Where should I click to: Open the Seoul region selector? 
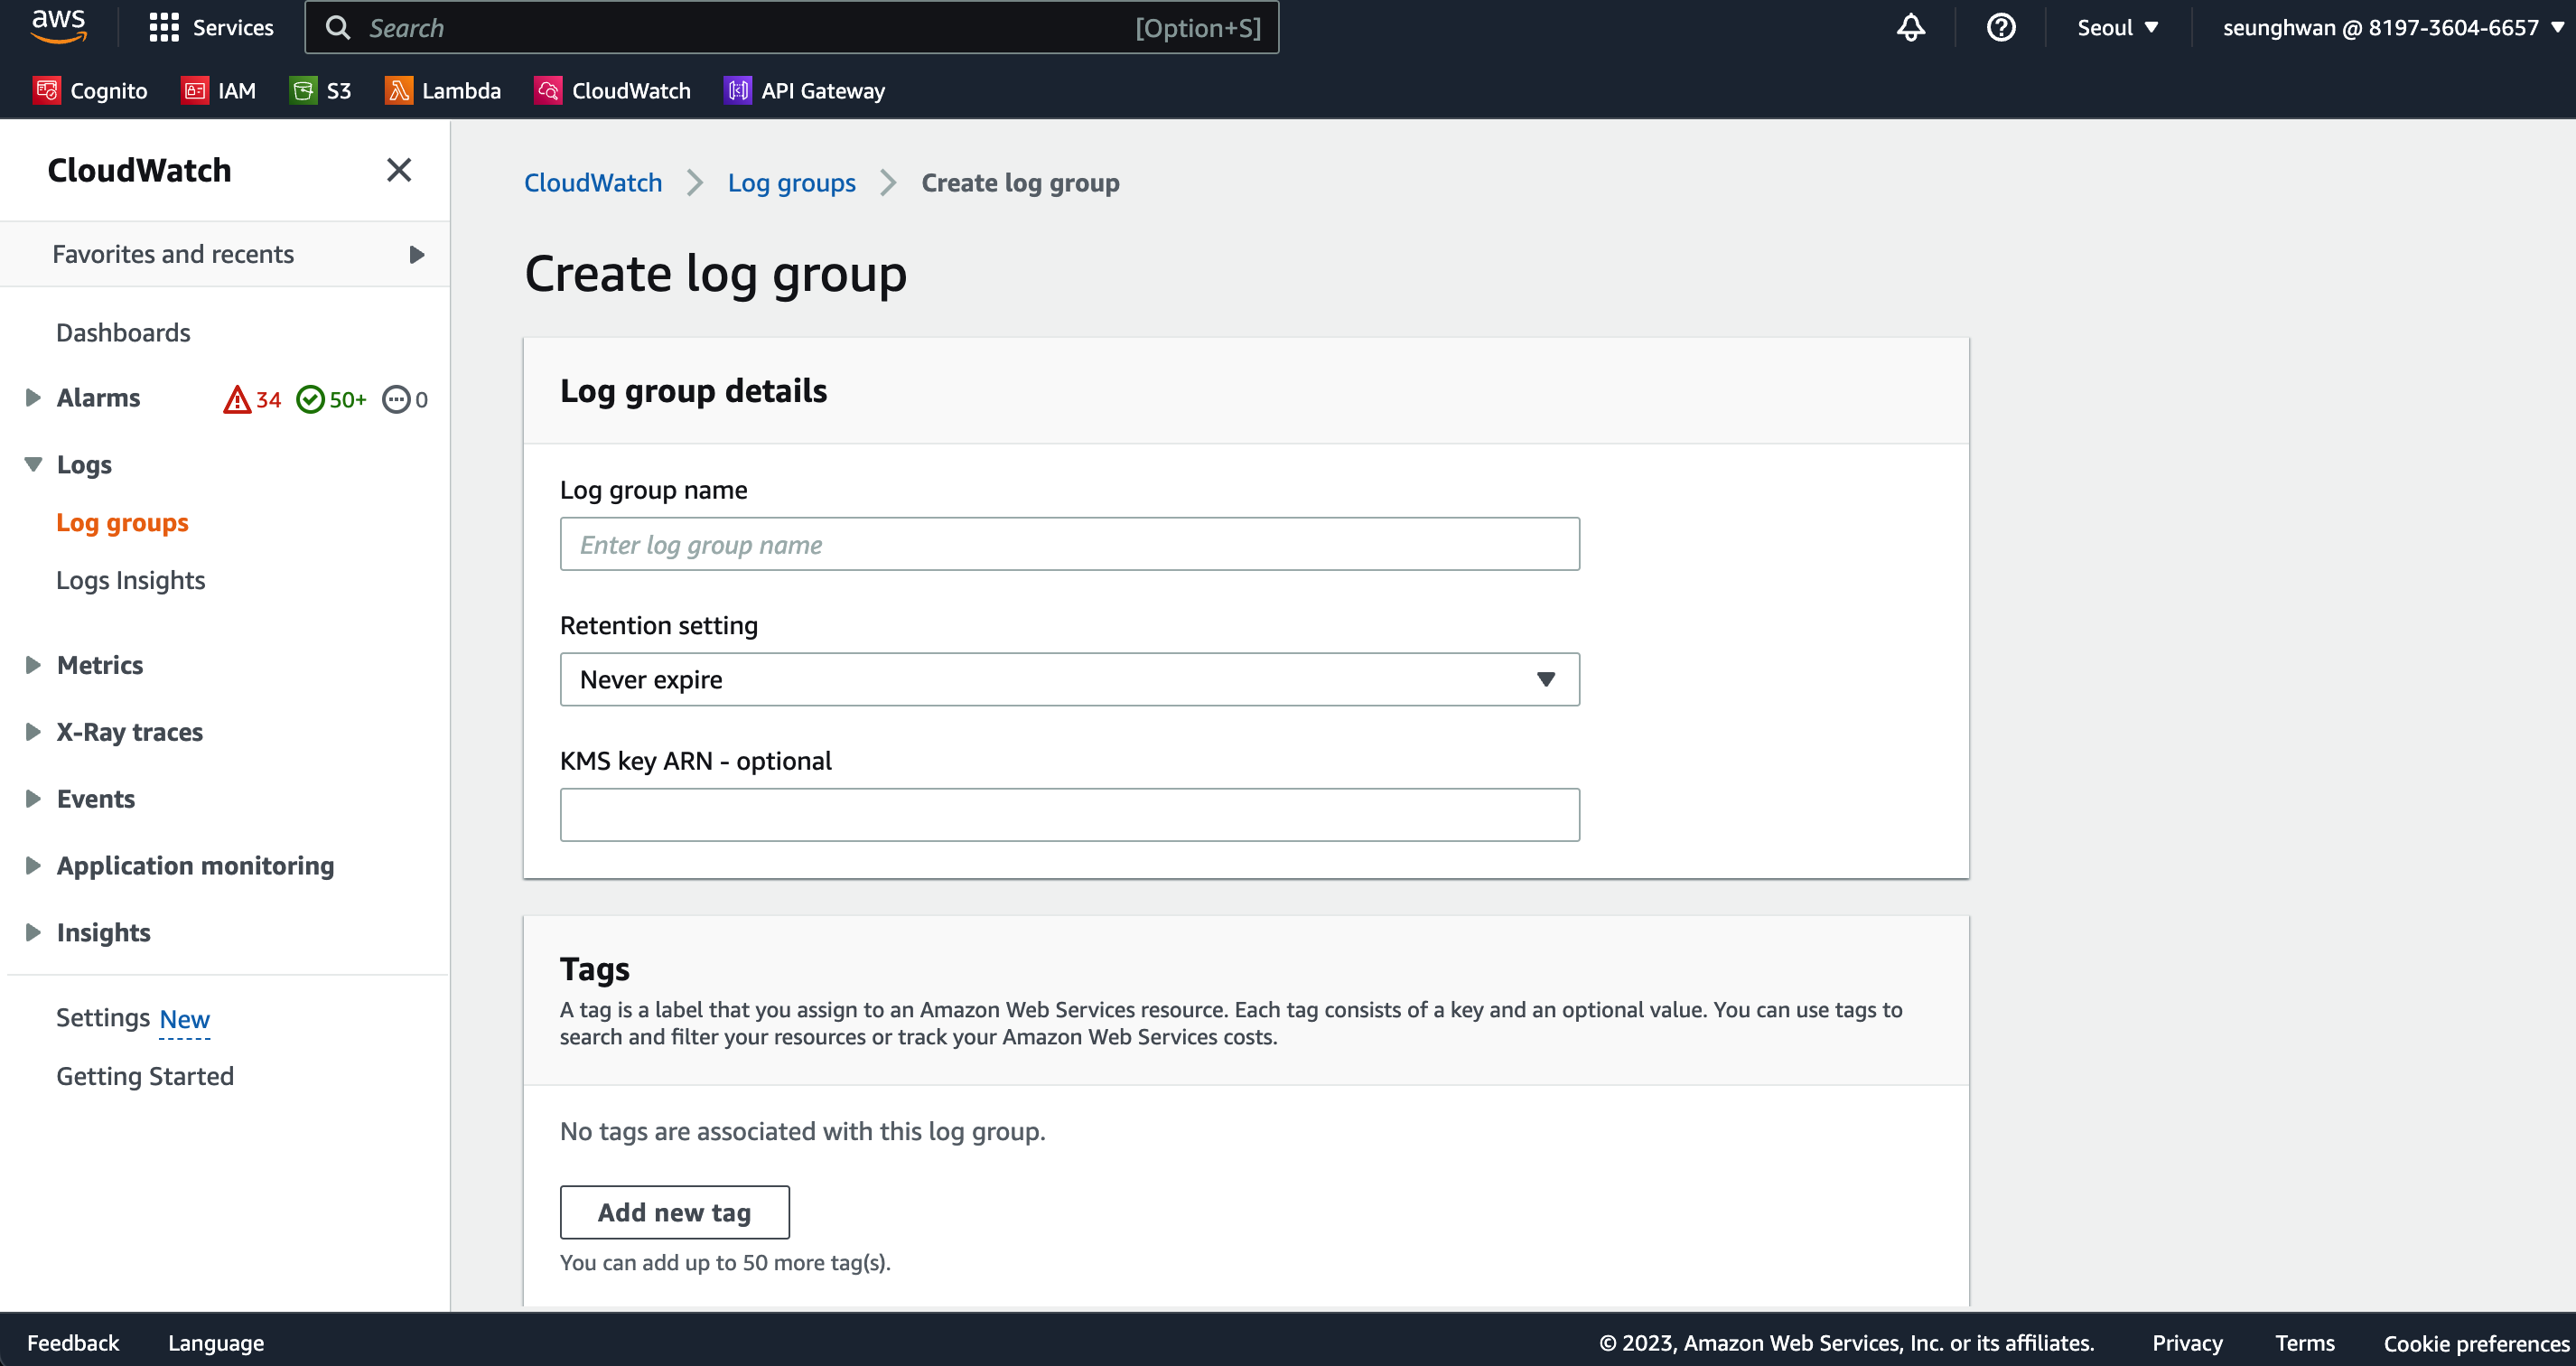click(x=2117, y=27)
